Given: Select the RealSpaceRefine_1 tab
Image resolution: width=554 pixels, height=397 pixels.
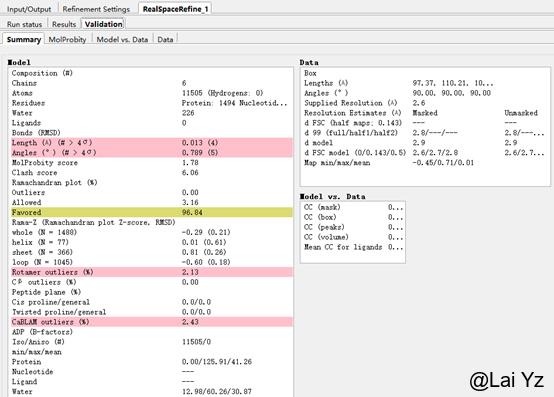Looking at the screenshot, I should pos(175,9).
